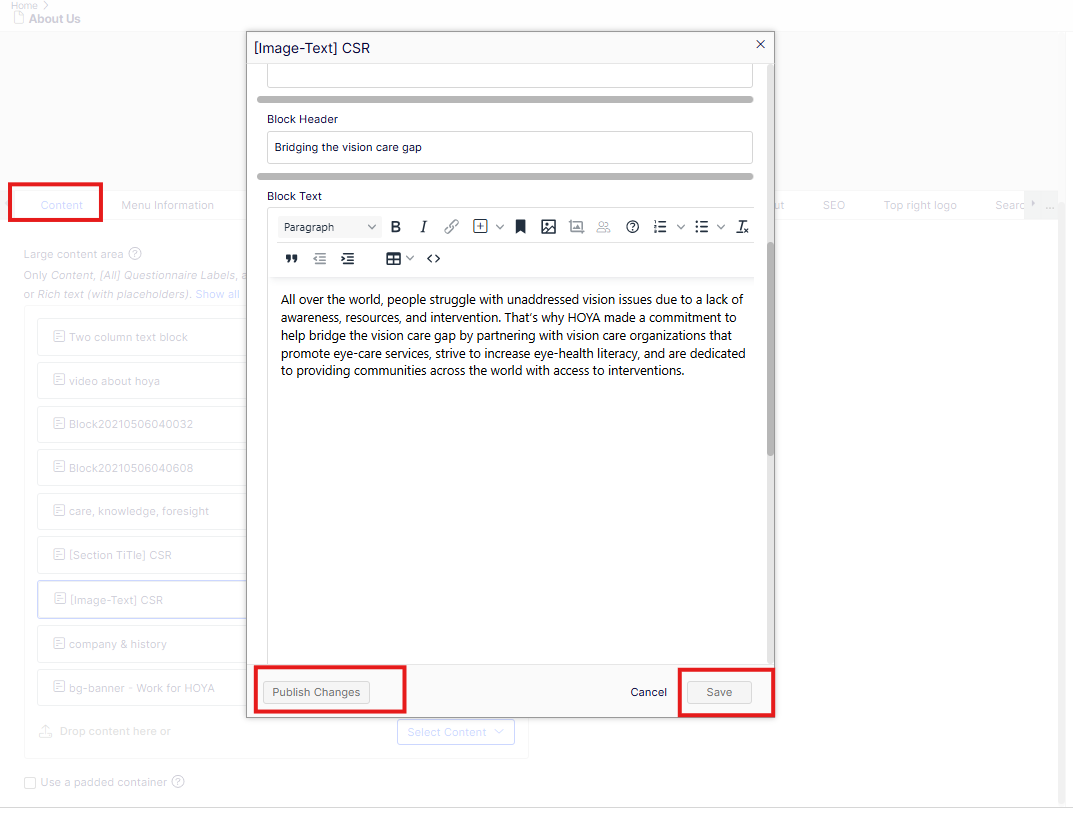Click into the Block Header input field
The height and width of the screenshot is (816, 1073).
pos(510,148)
